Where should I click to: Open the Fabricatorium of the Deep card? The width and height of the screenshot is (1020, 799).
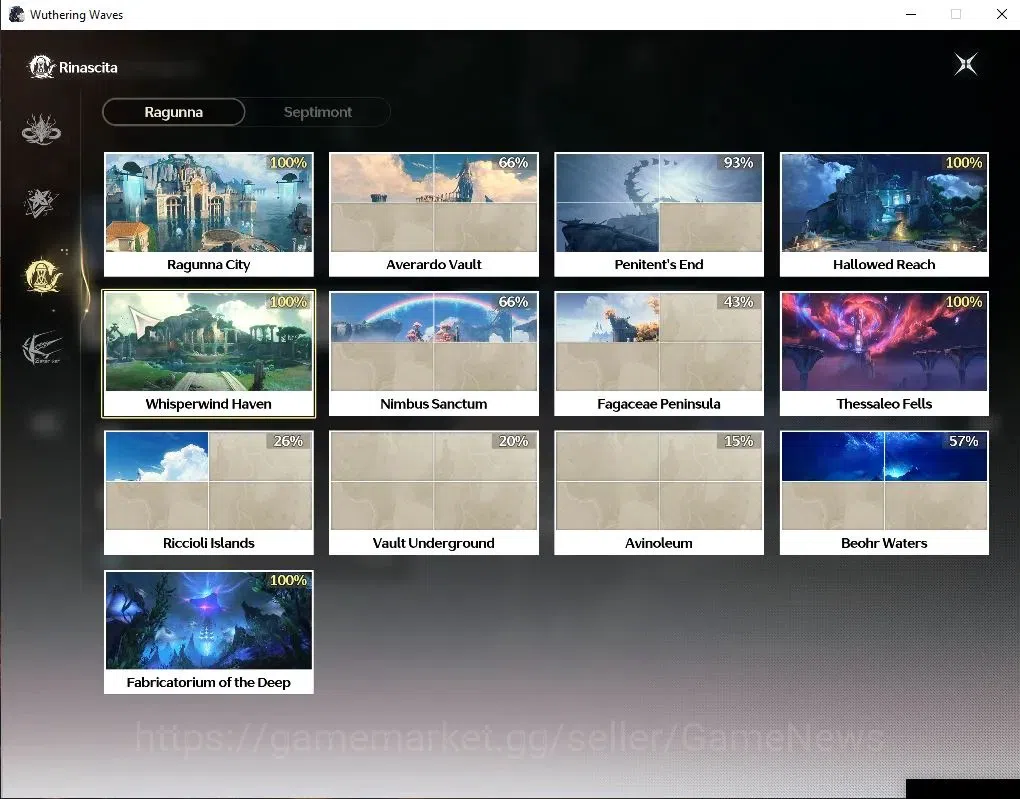(209, 632)
